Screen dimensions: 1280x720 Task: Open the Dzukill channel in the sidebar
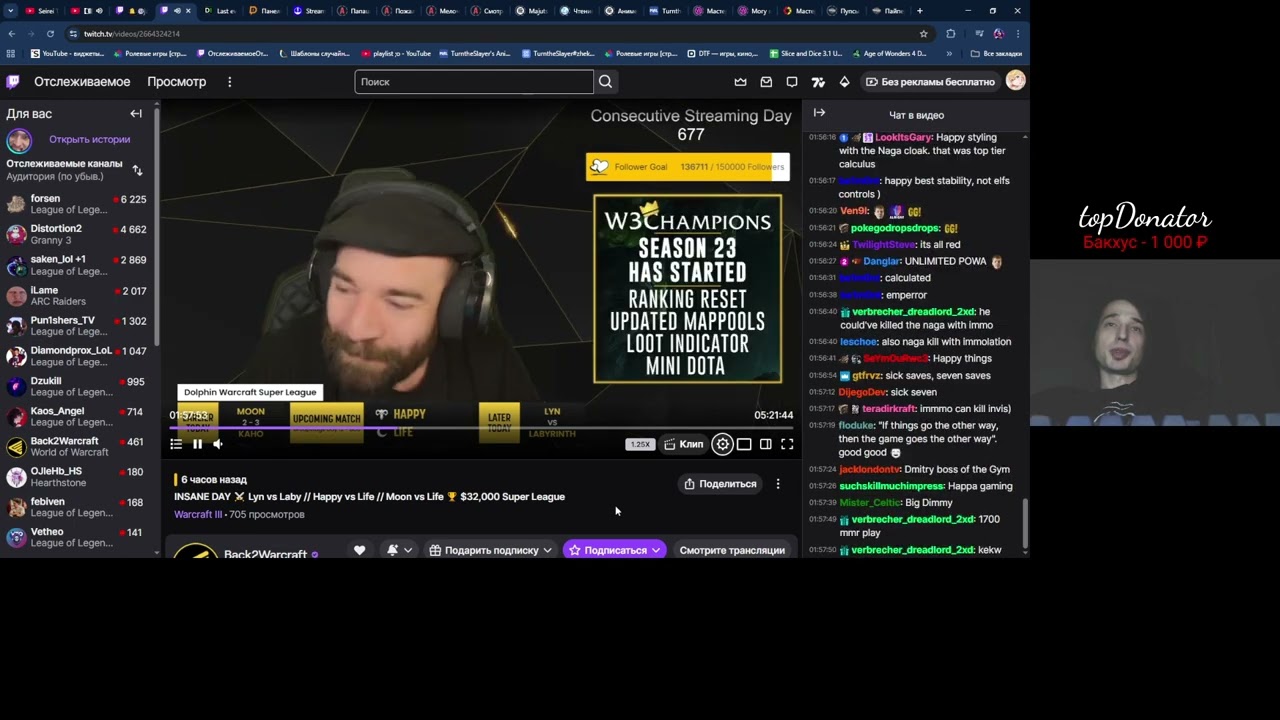(77, 386)
